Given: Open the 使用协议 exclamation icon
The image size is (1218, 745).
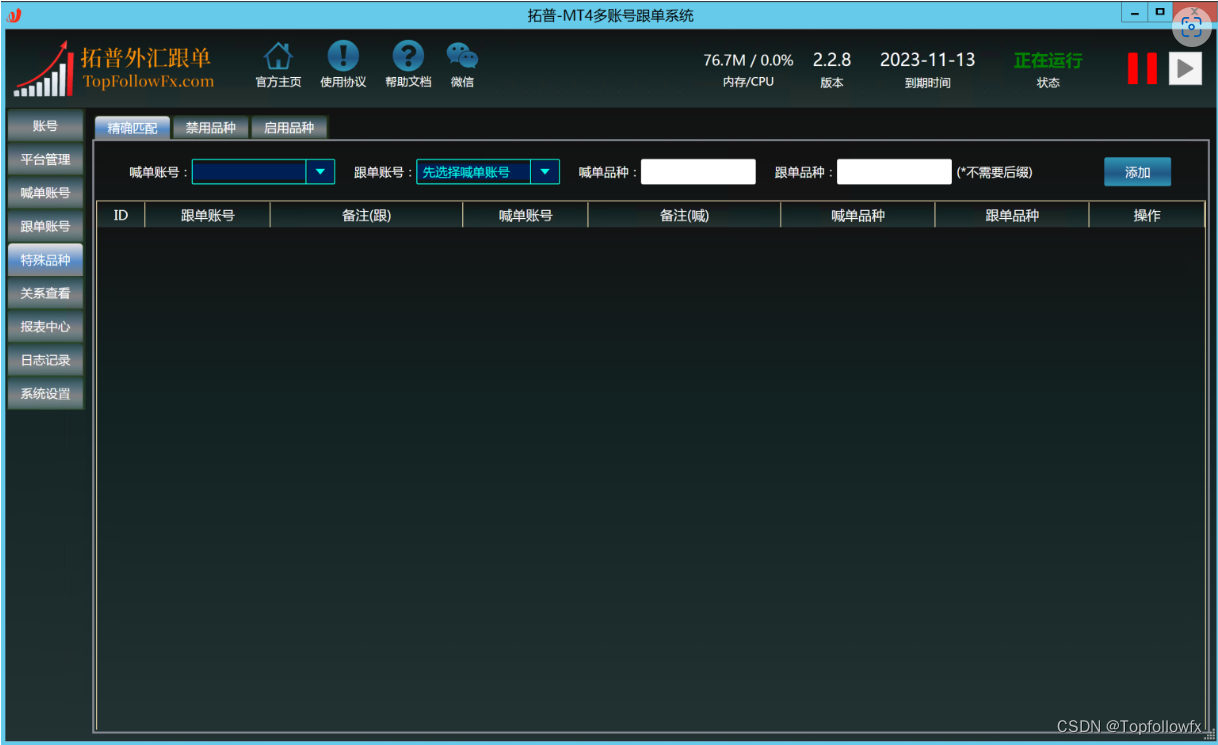Looking at the screenshot, I should pos(343,57).
